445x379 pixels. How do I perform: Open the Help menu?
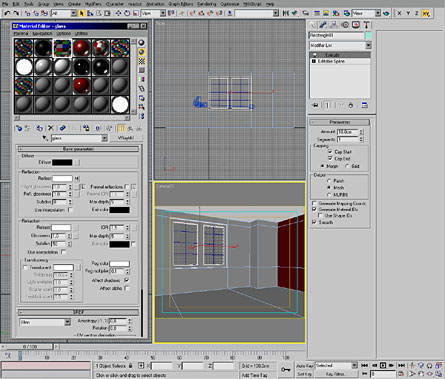270,4
